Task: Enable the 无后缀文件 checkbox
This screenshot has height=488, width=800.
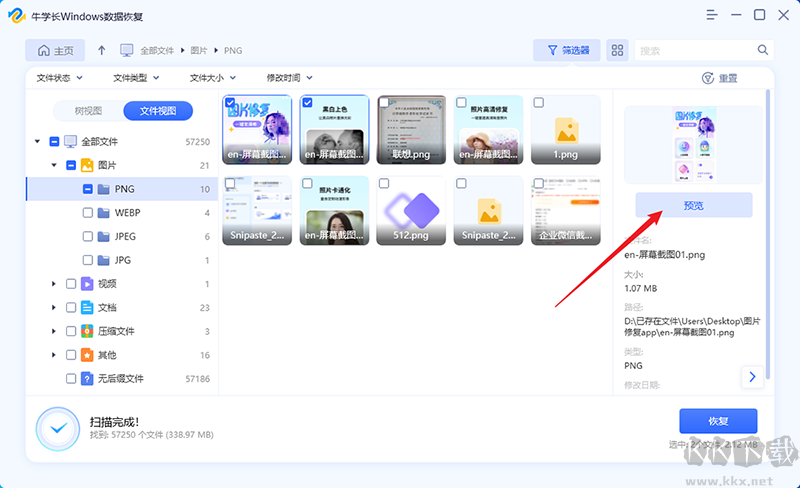Action: (71, 379)
